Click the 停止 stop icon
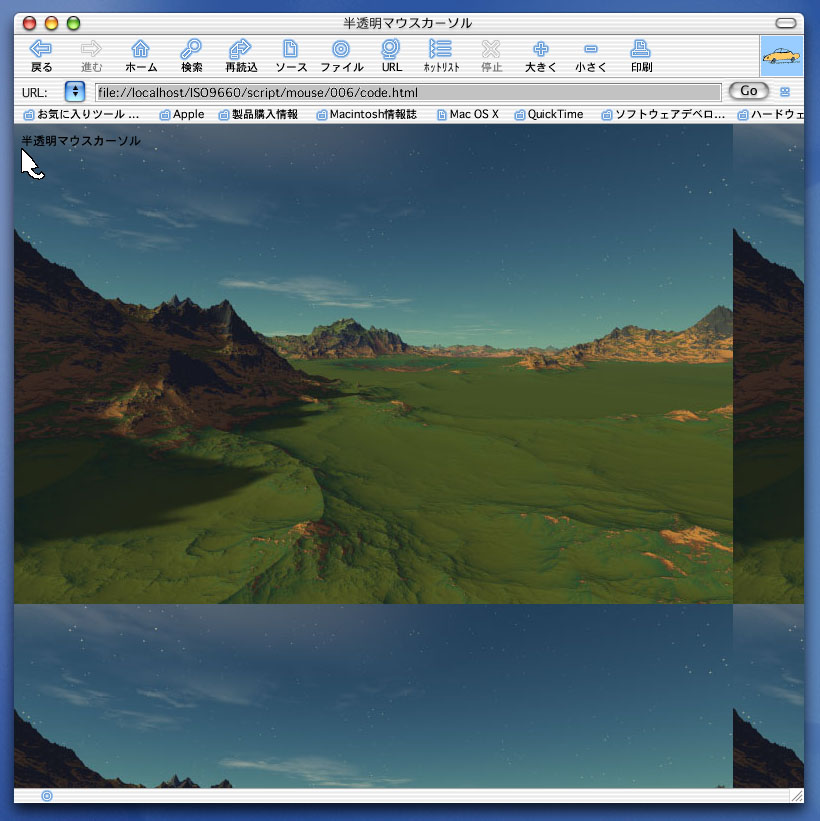This screenshot has width=820, height=821. tap(491, 55)
